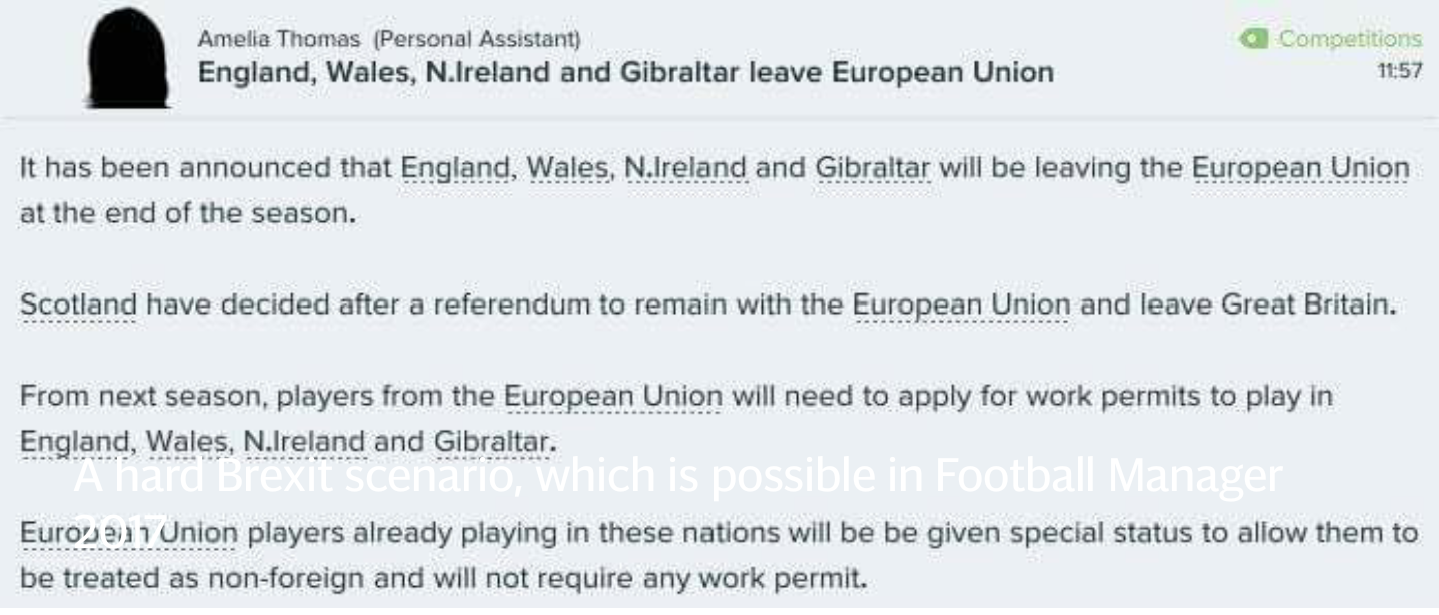Open the headline about leaving European Union
Screen dimensions: 1439x615
pyautogui.click(x=625, y=72)
